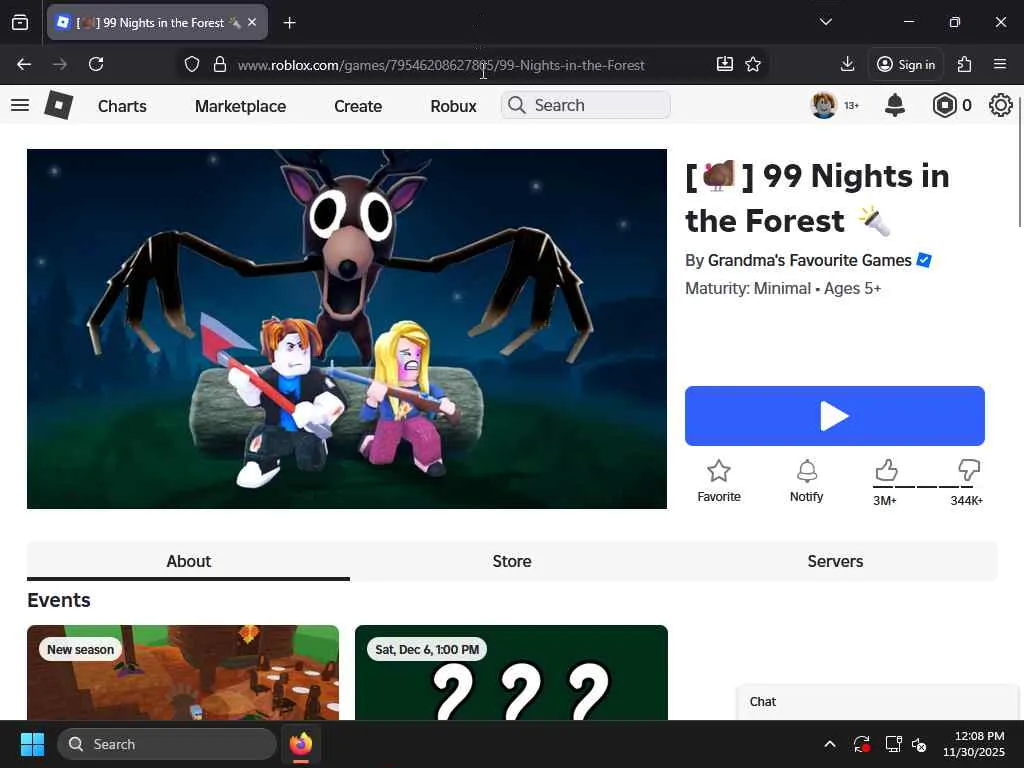Click the taskbar Search box

[167, 744]
